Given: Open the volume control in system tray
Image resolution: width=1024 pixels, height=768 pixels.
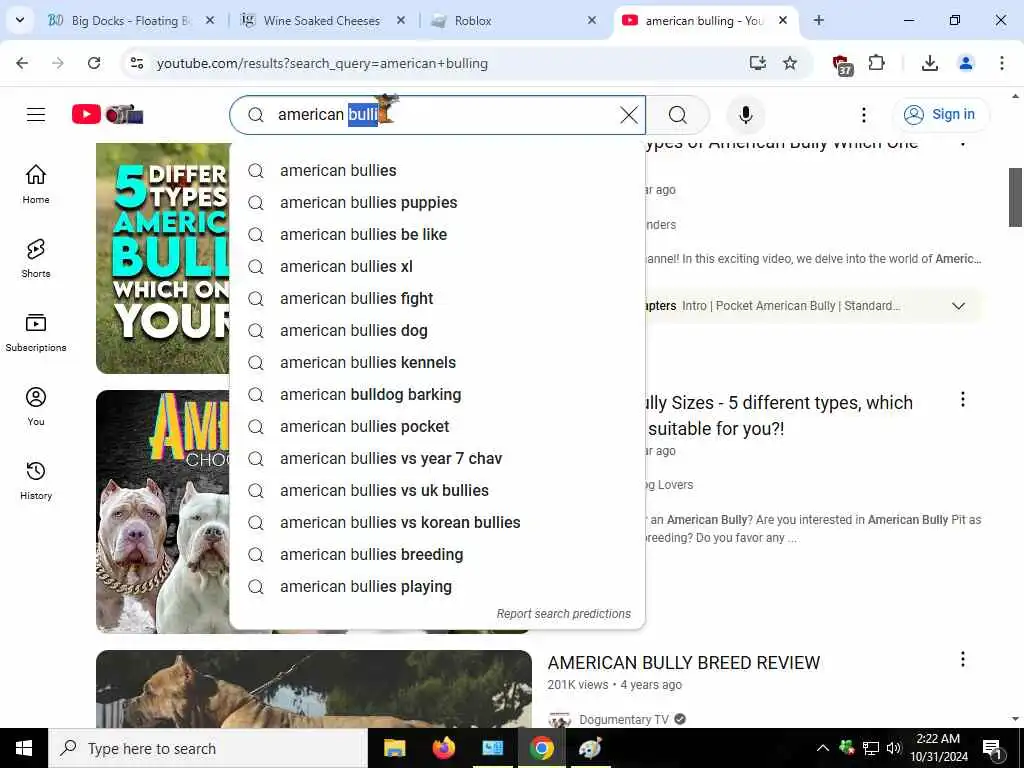Looking at the screenshot, I should point(893,748).
